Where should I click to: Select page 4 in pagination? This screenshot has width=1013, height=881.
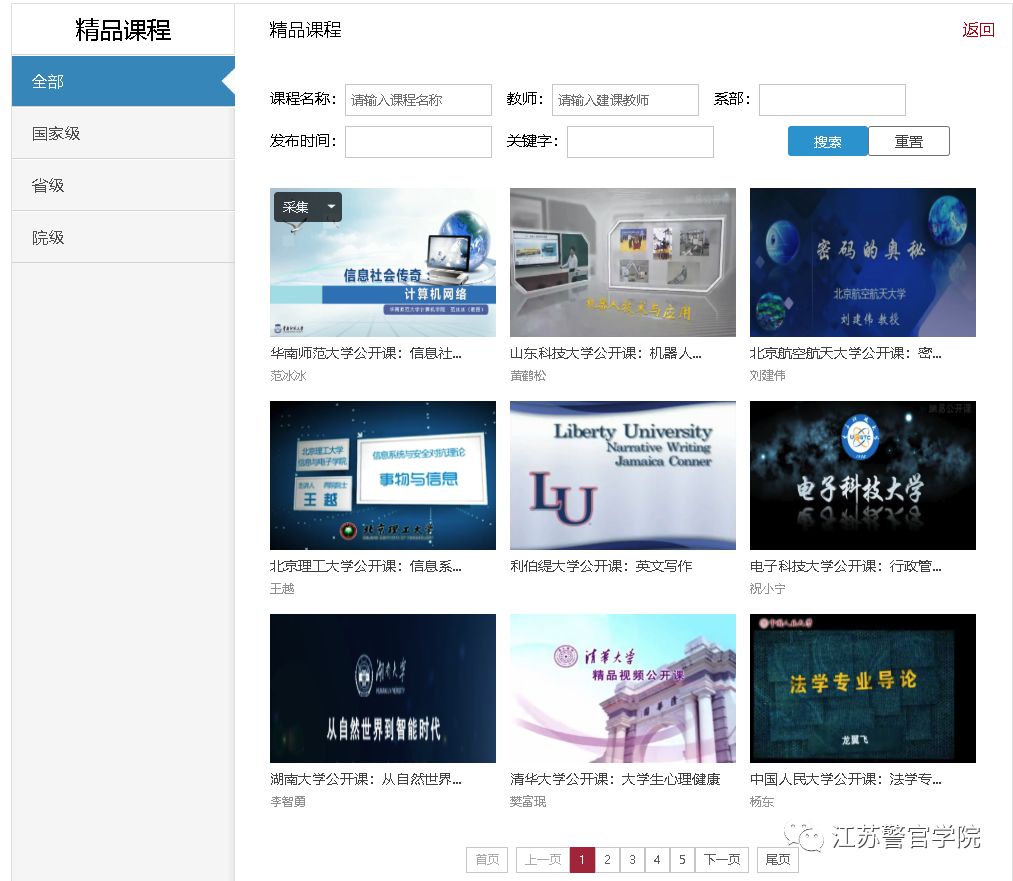pos(657,860)
